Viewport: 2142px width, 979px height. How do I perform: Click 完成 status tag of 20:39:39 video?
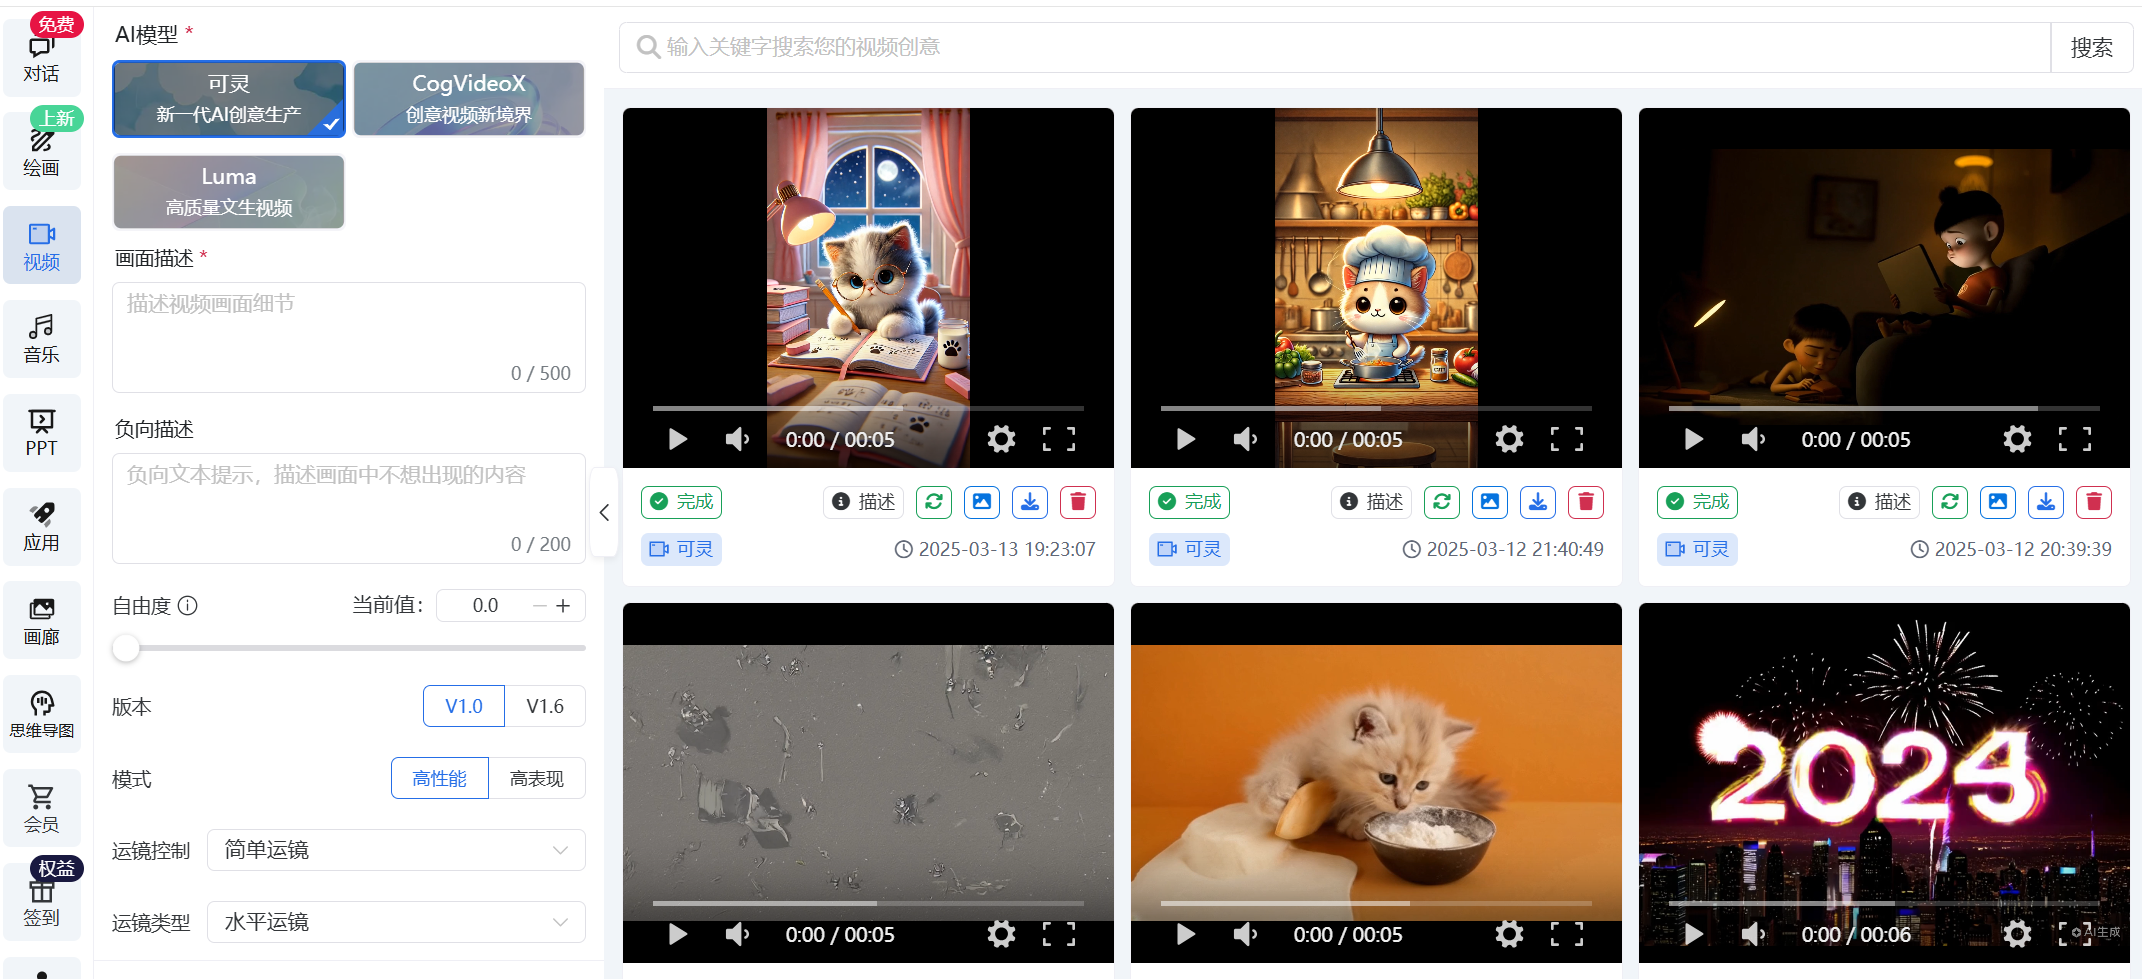point(1697,502)
